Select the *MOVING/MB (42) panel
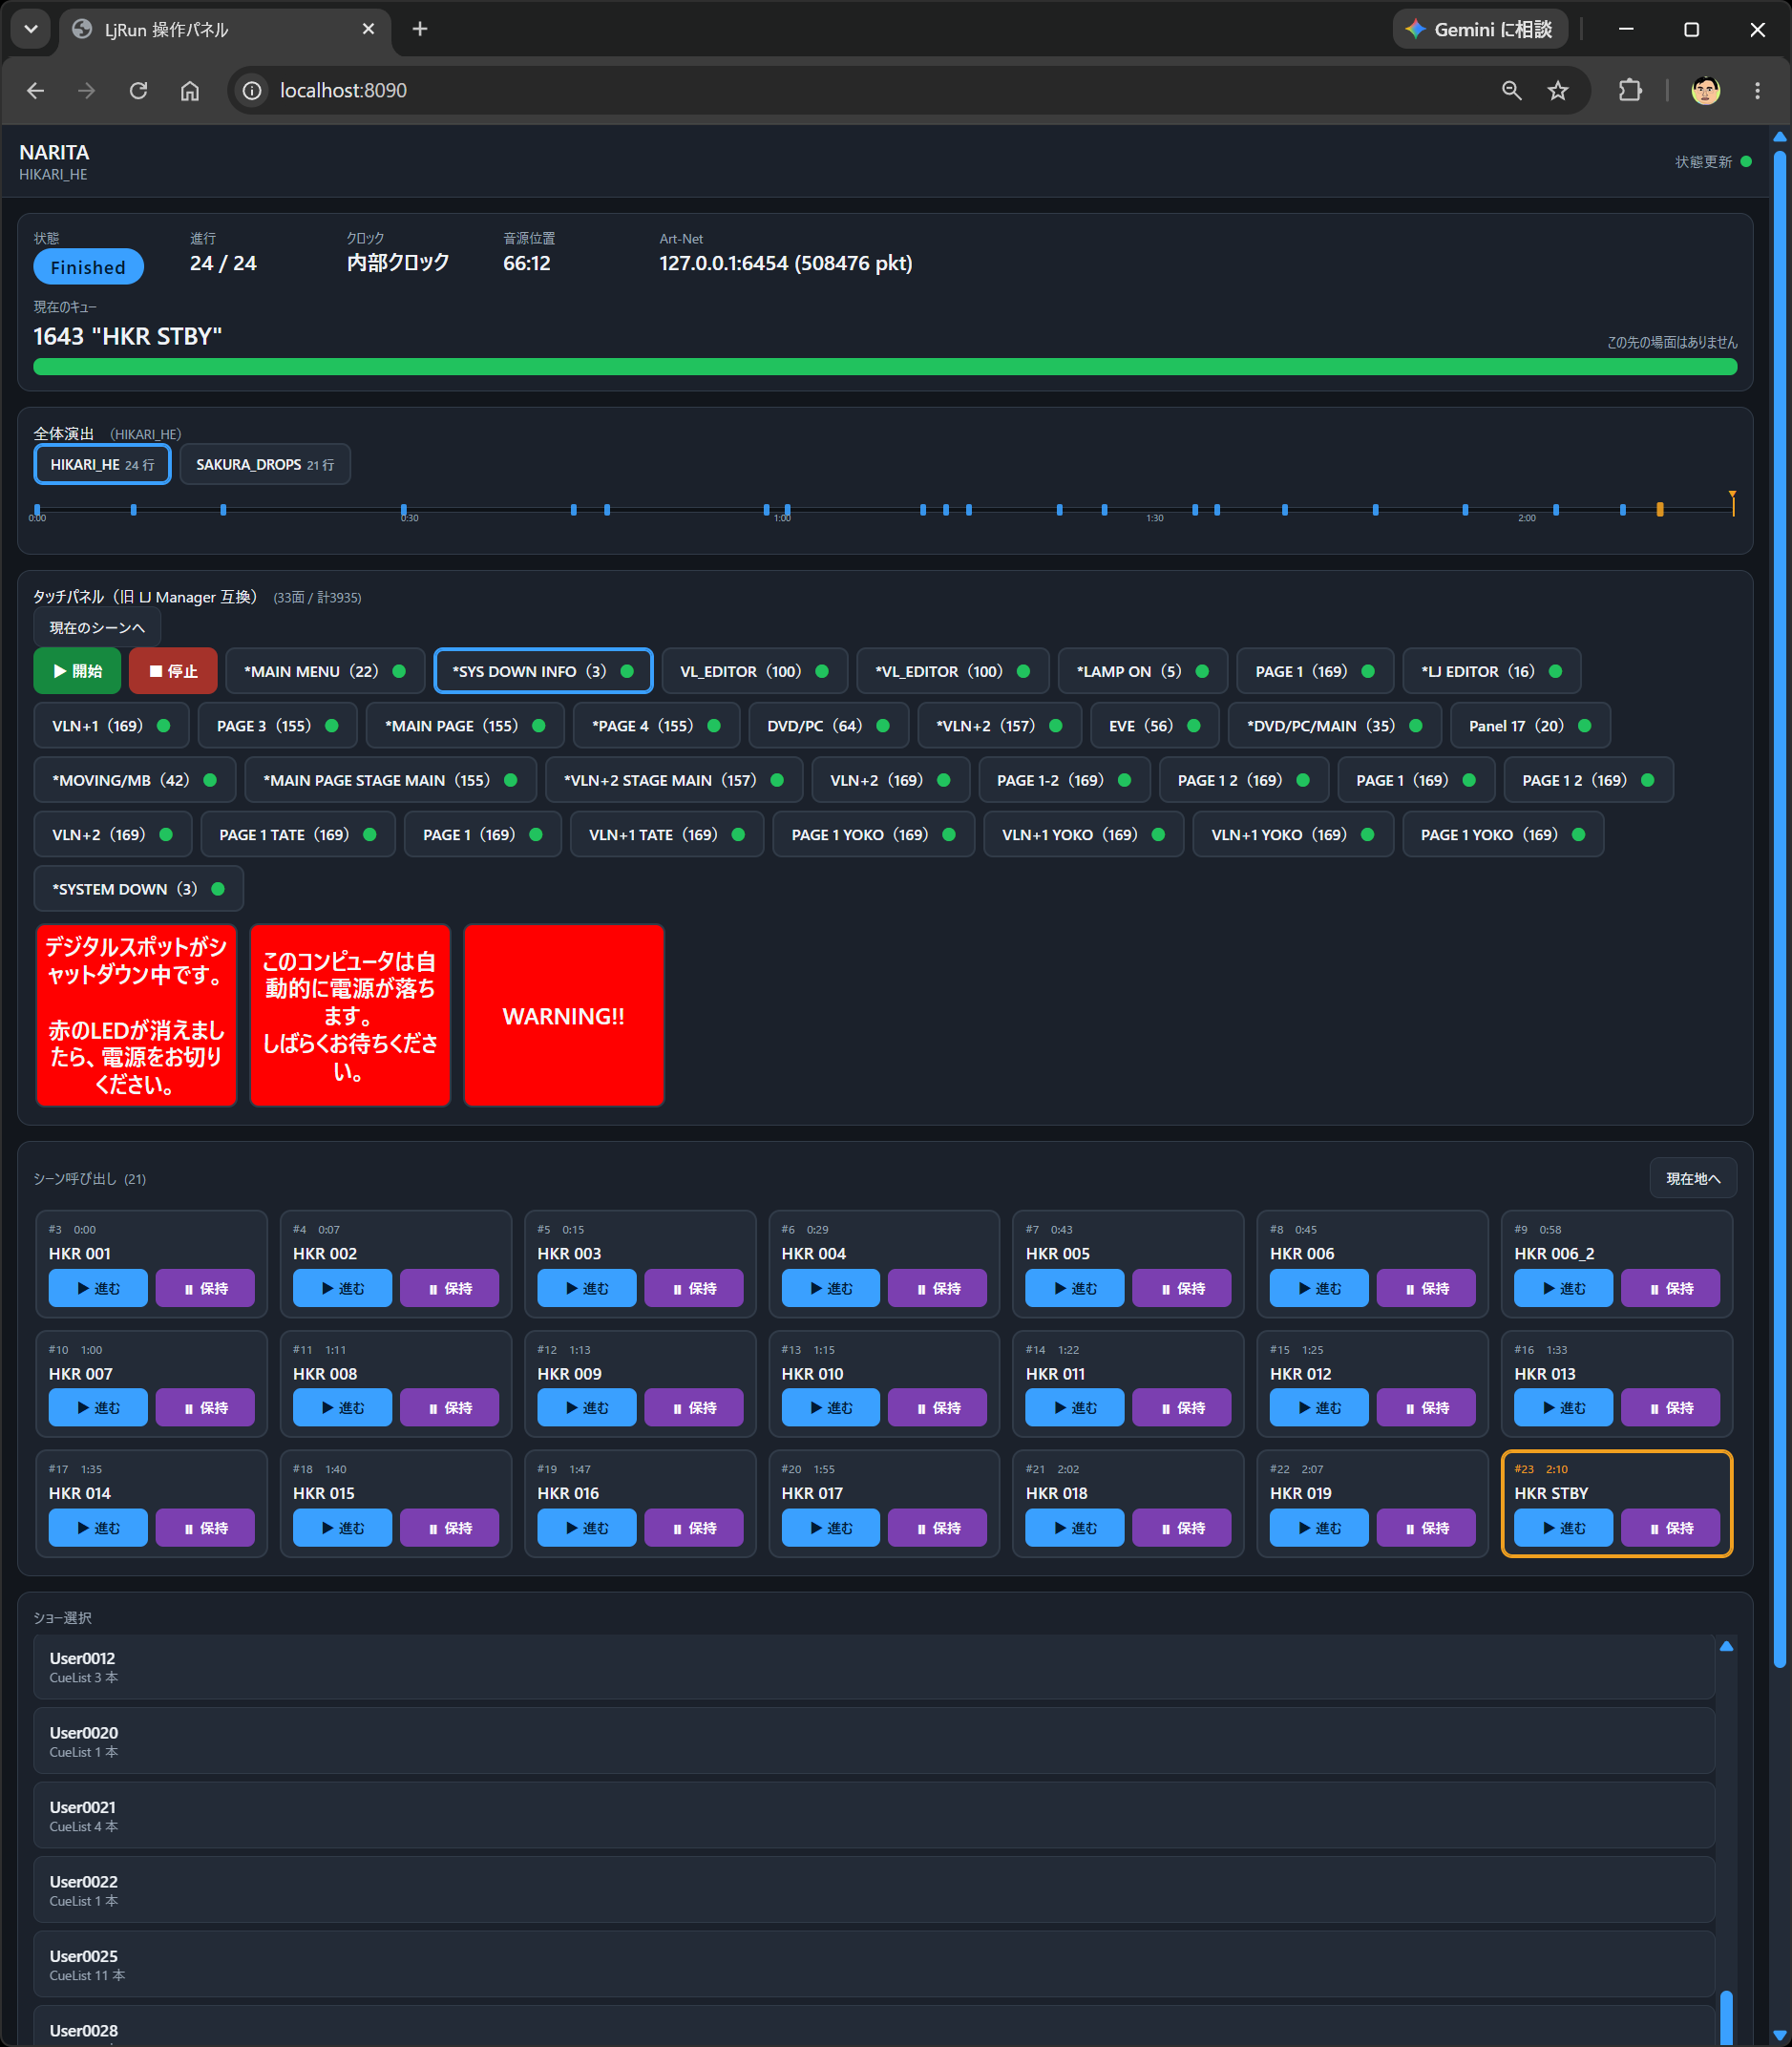 click(134, 780)
